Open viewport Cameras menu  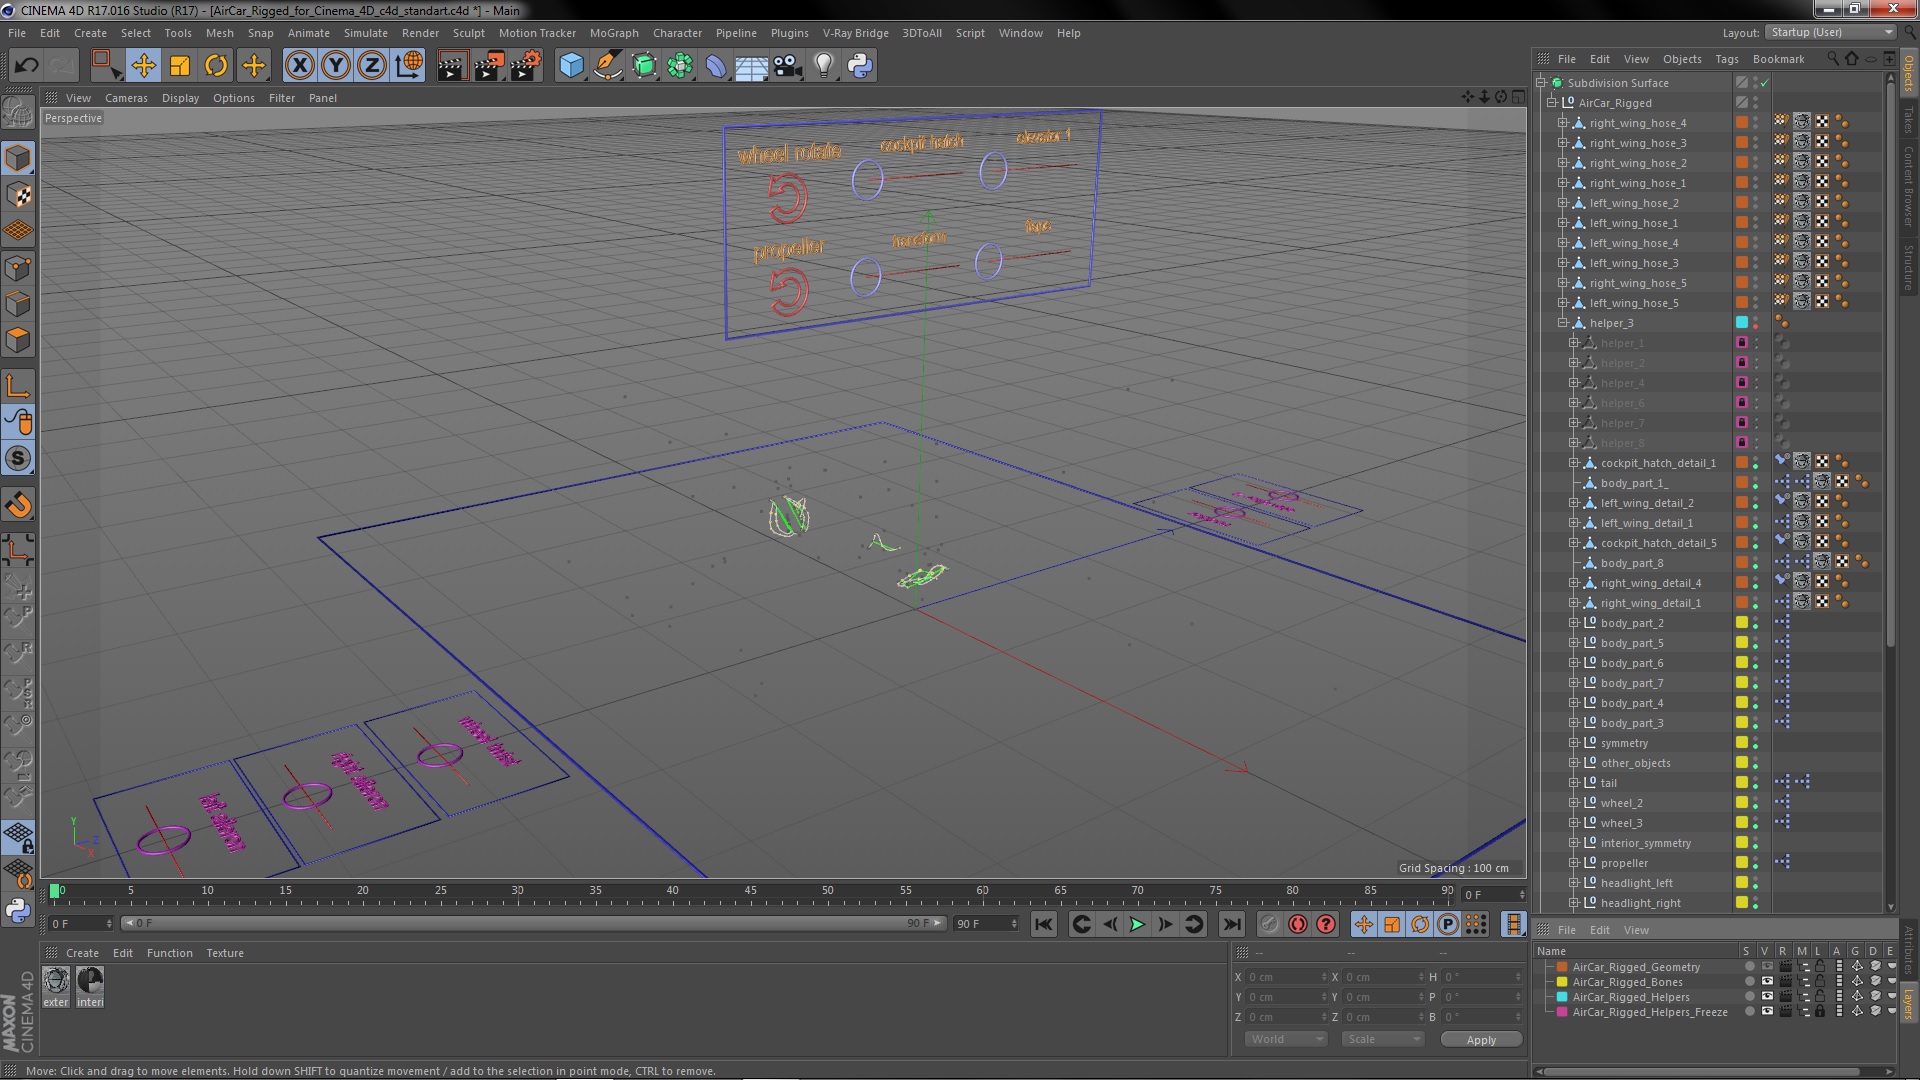(x=126, y=98)
